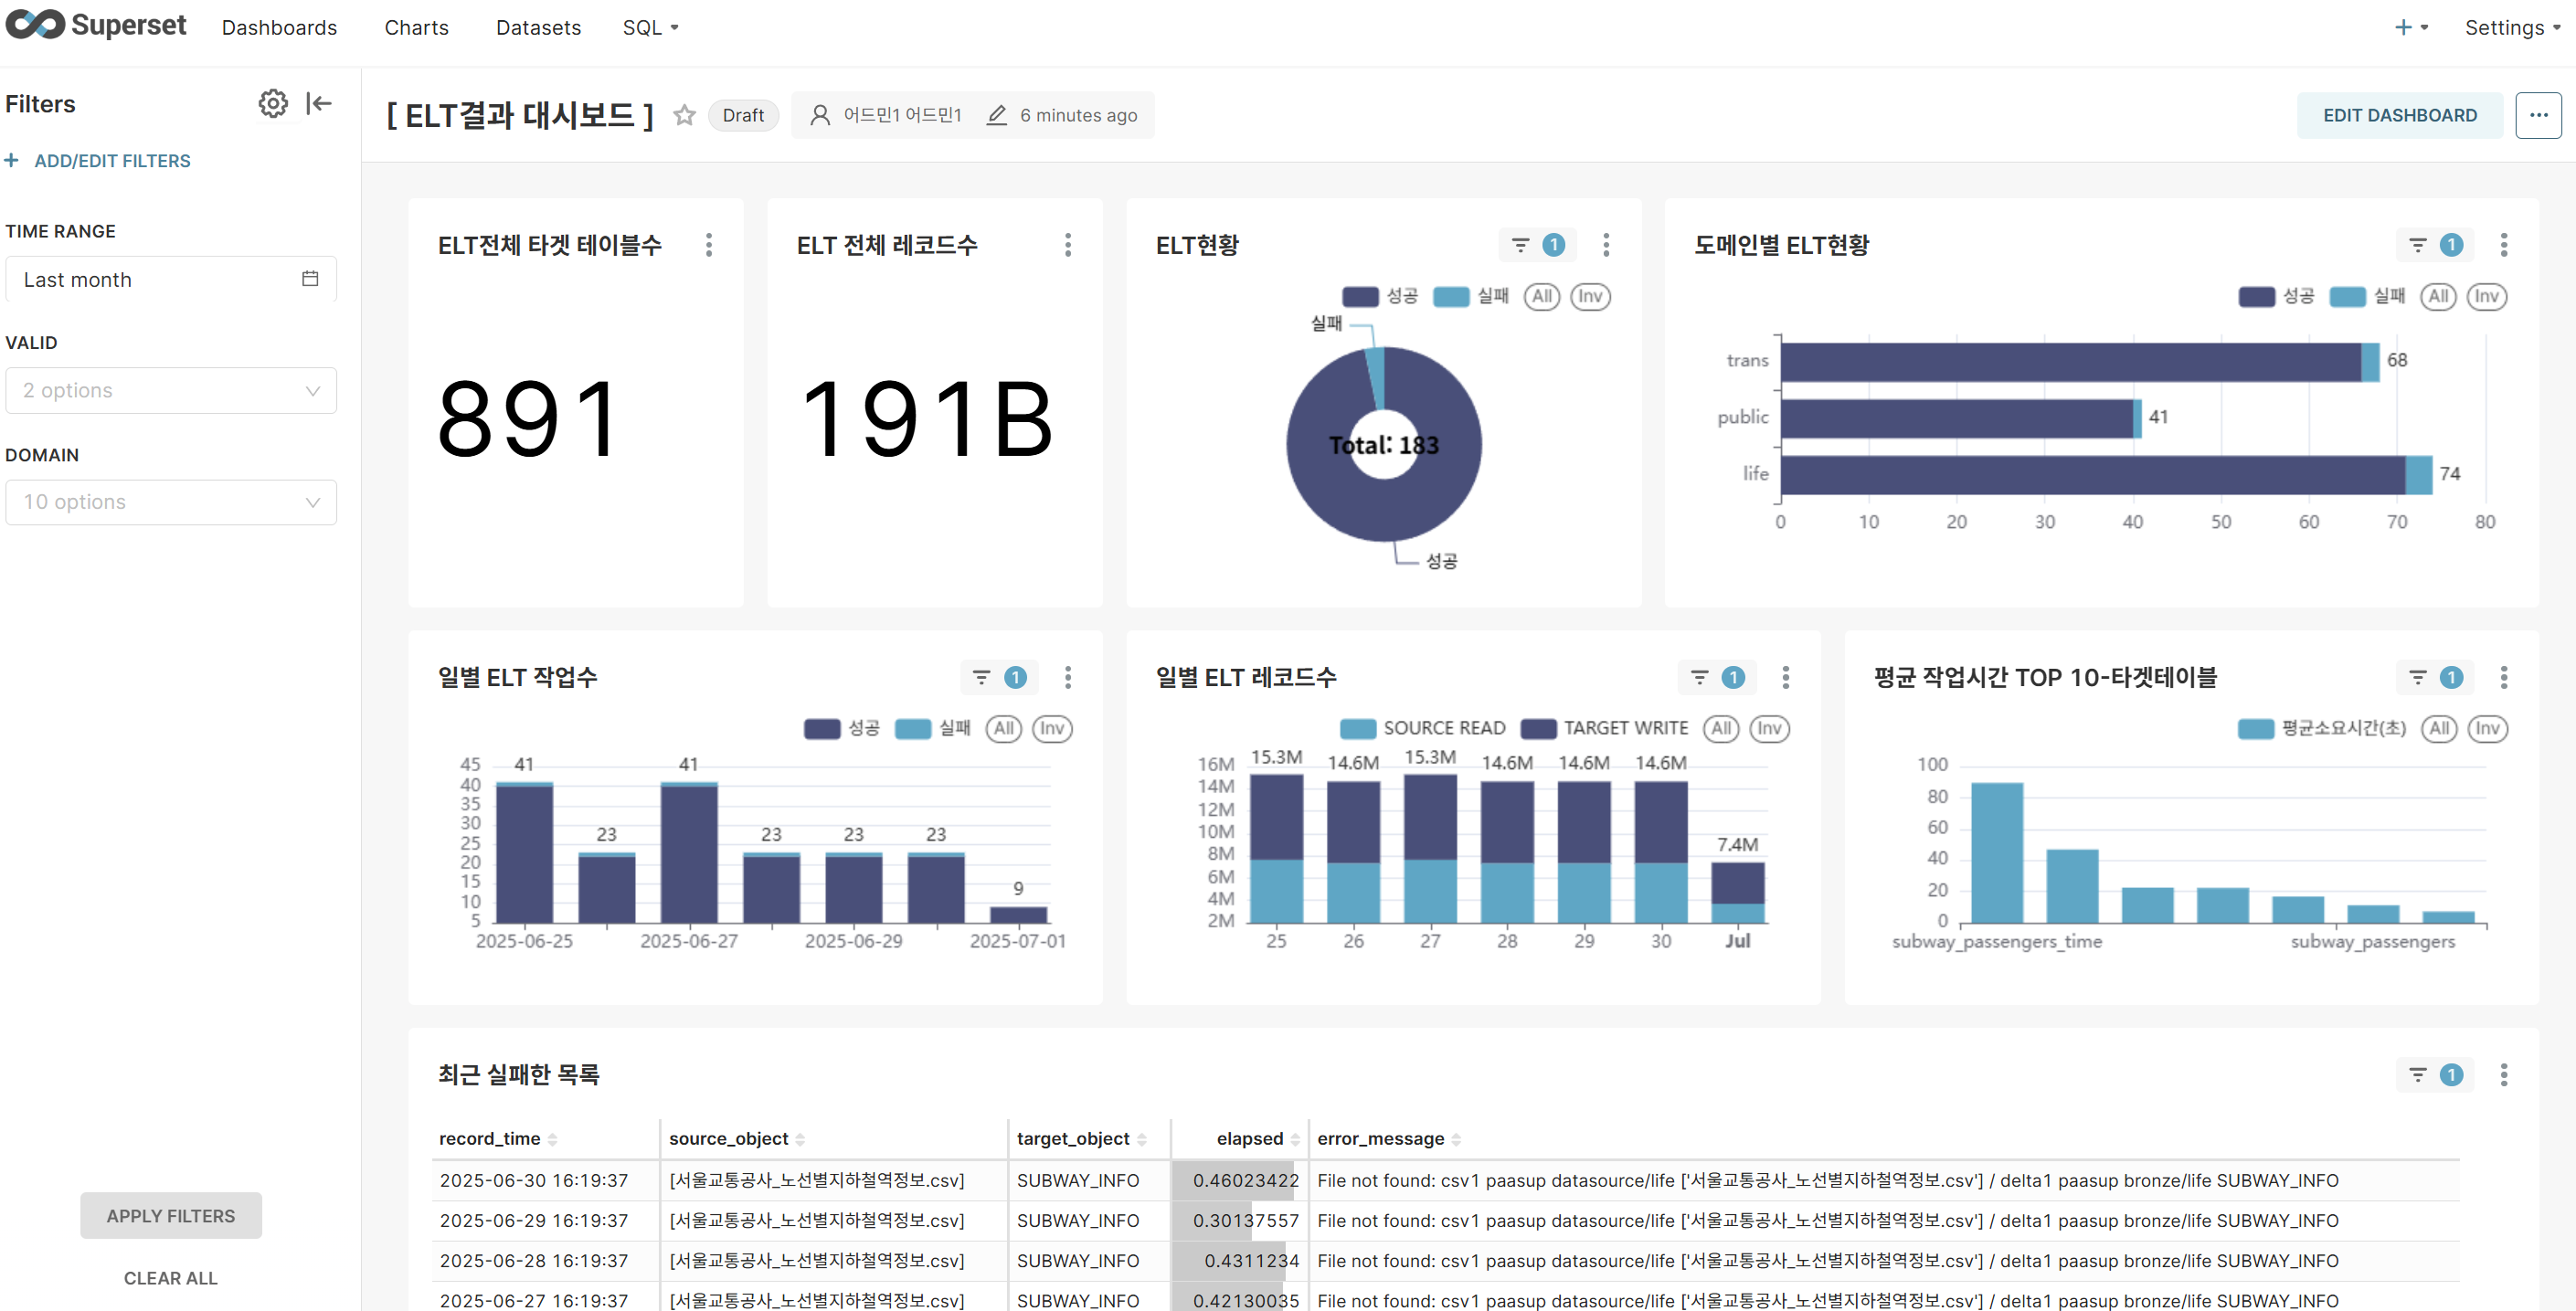This screenshot has height=1311, width=2576.
Task: Invert the legend selection in the ELT현황 chart
Action: tap(1590, 296)
